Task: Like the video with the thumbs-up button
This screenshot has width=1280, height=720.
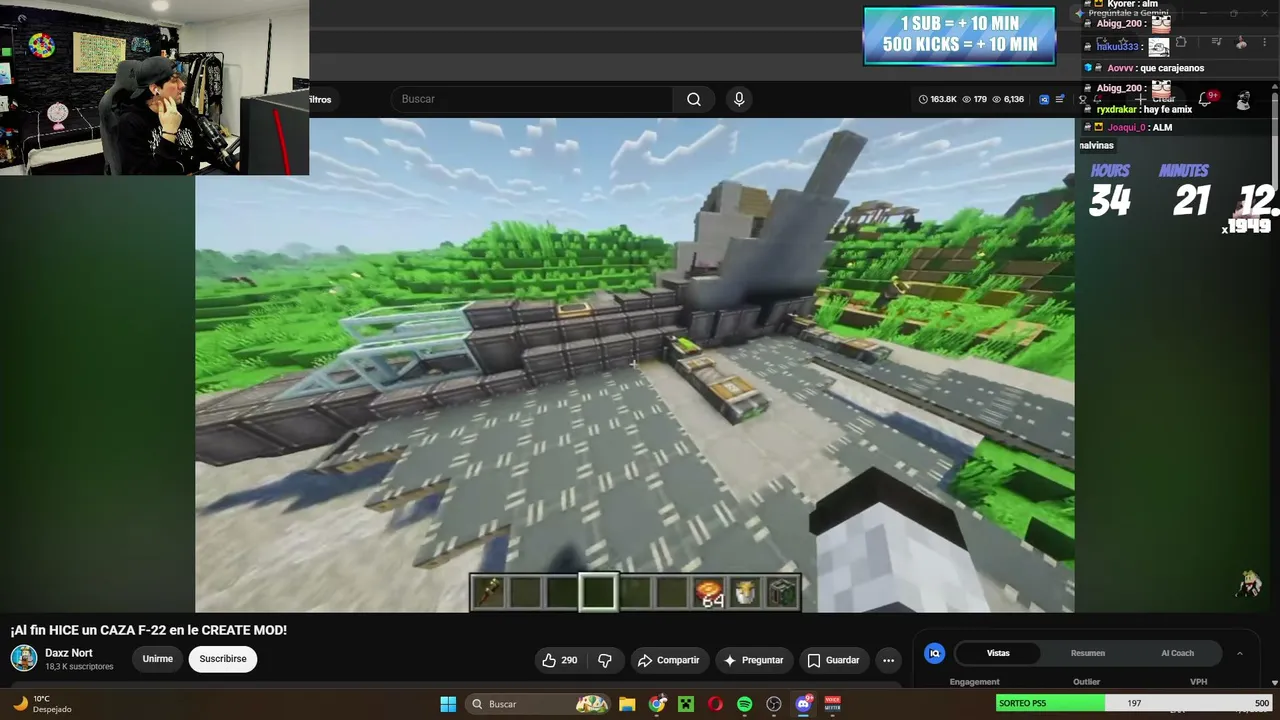Action: pyautogui.click(x=560, y=660)
